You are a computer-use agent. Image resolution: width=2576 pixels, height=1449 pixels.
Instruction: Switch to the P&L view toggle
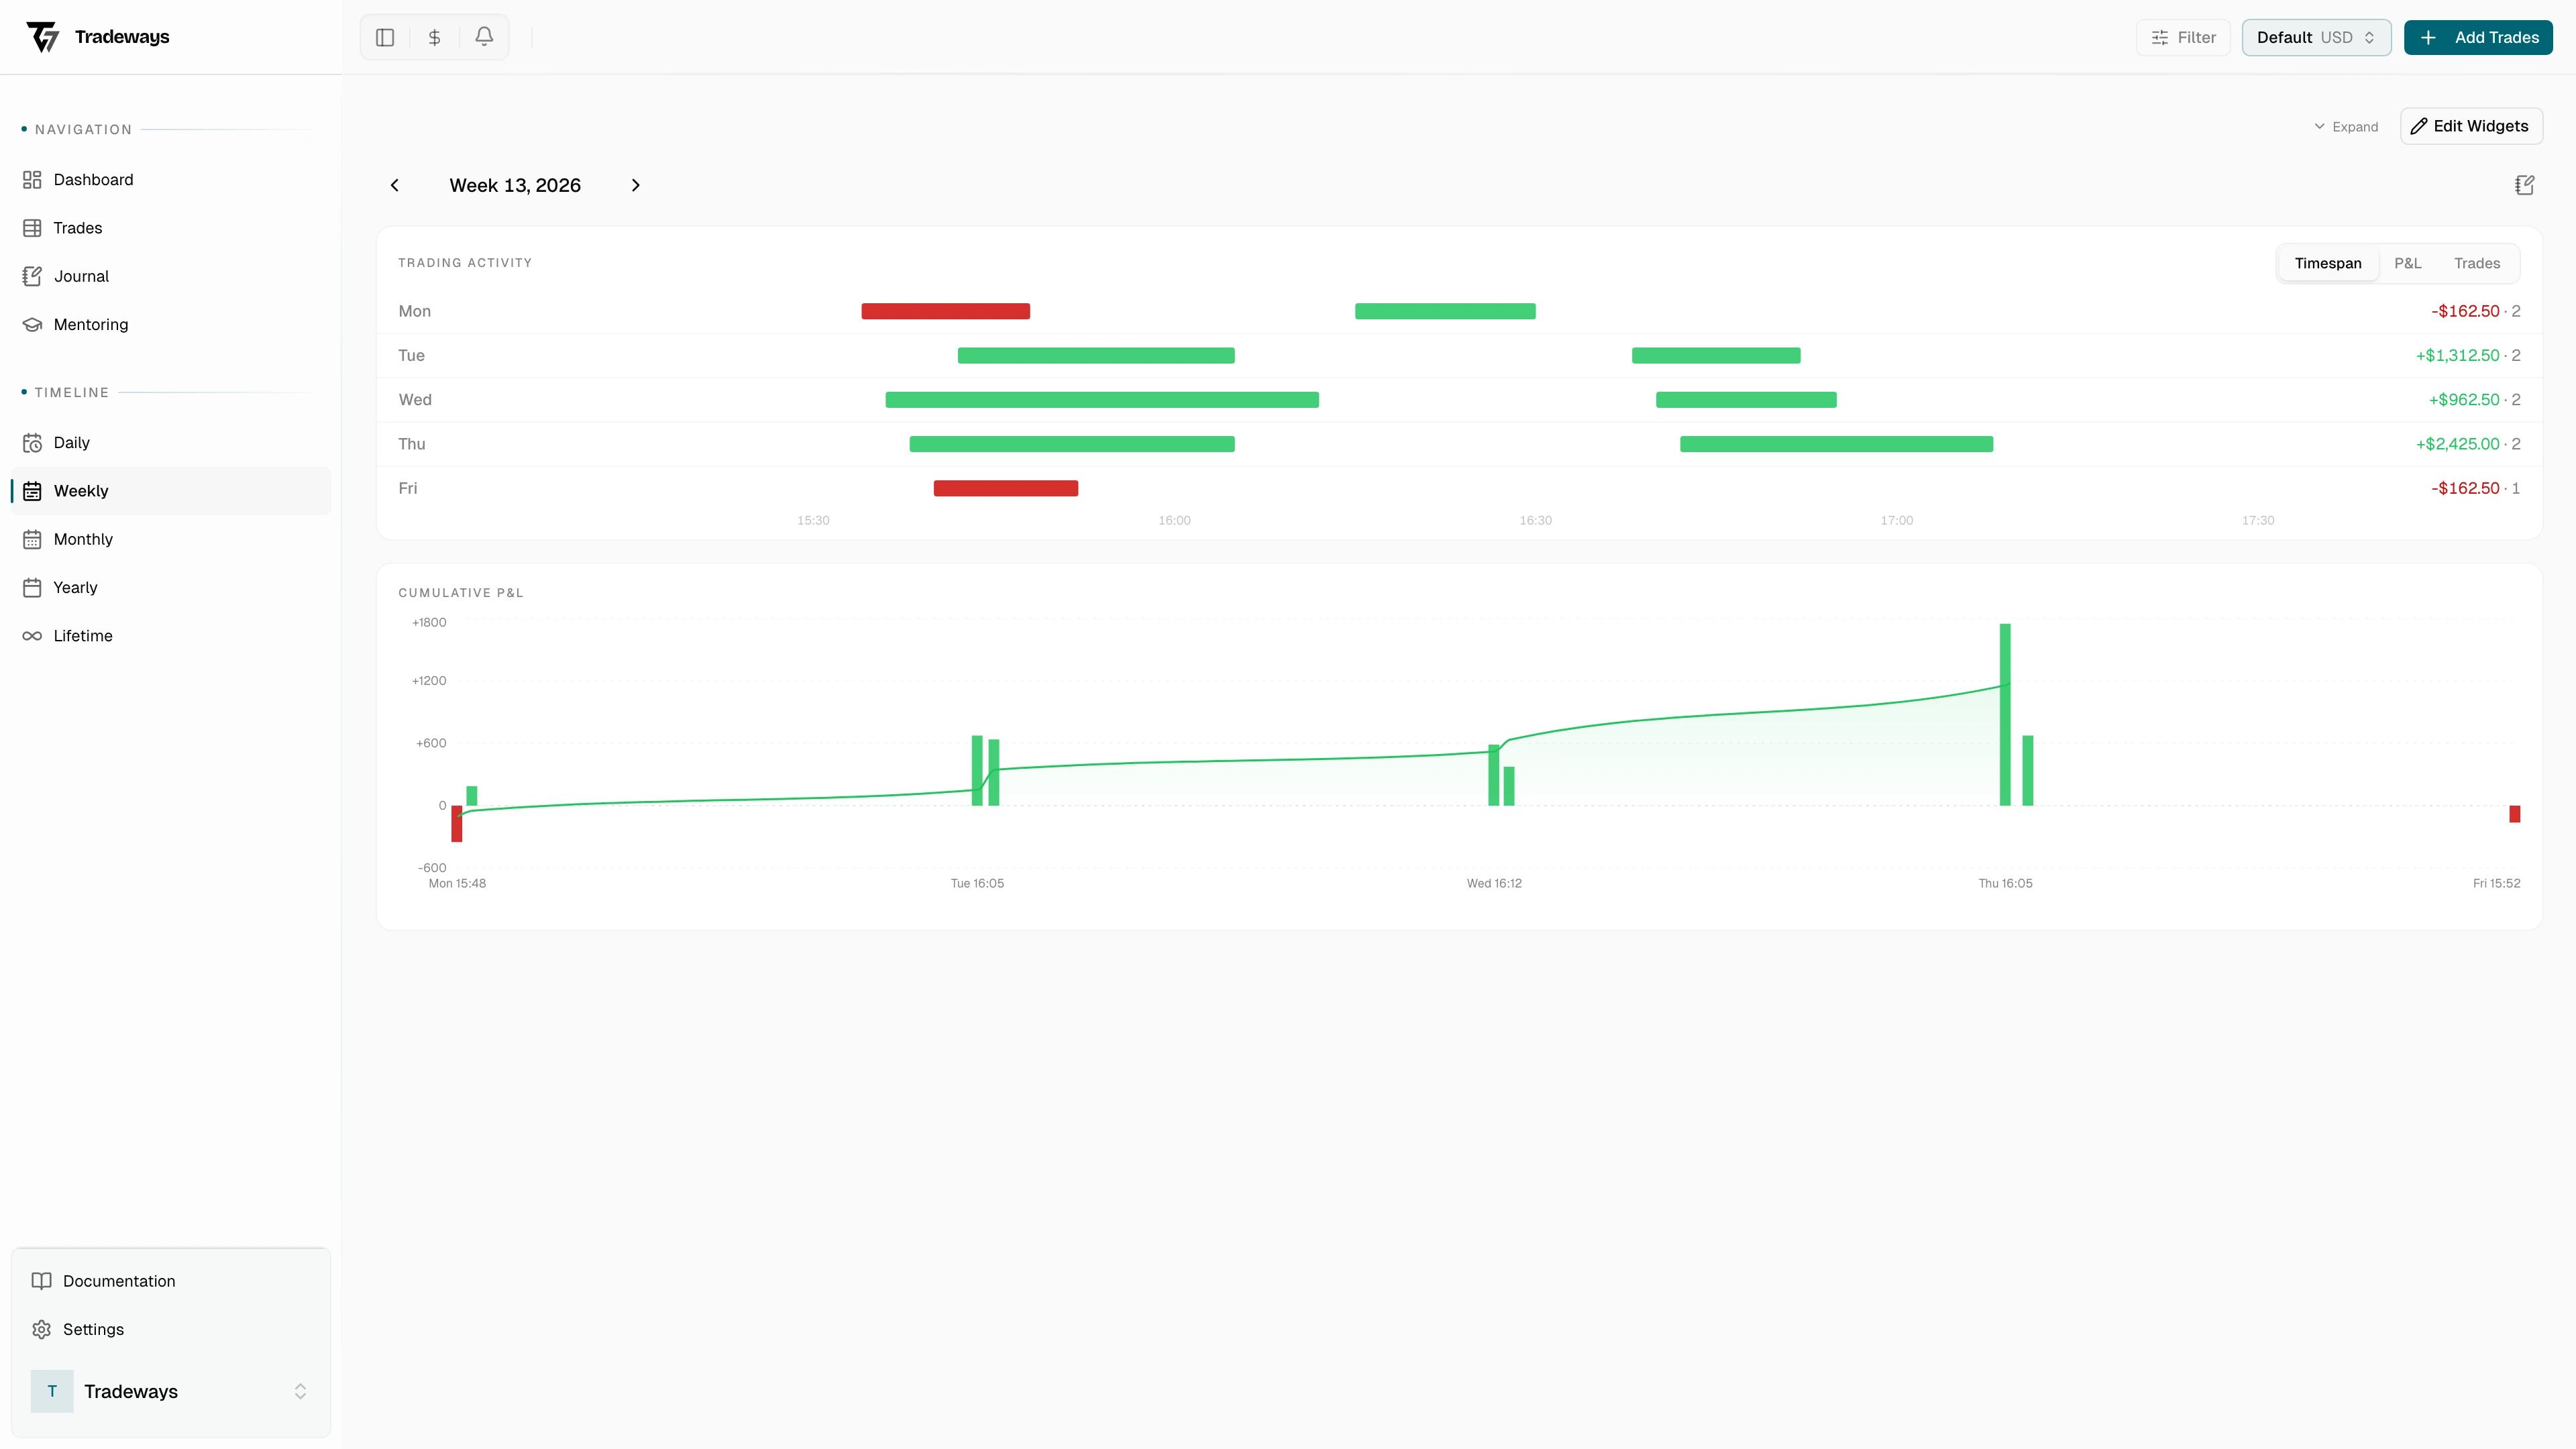(x=2409, y=262)
